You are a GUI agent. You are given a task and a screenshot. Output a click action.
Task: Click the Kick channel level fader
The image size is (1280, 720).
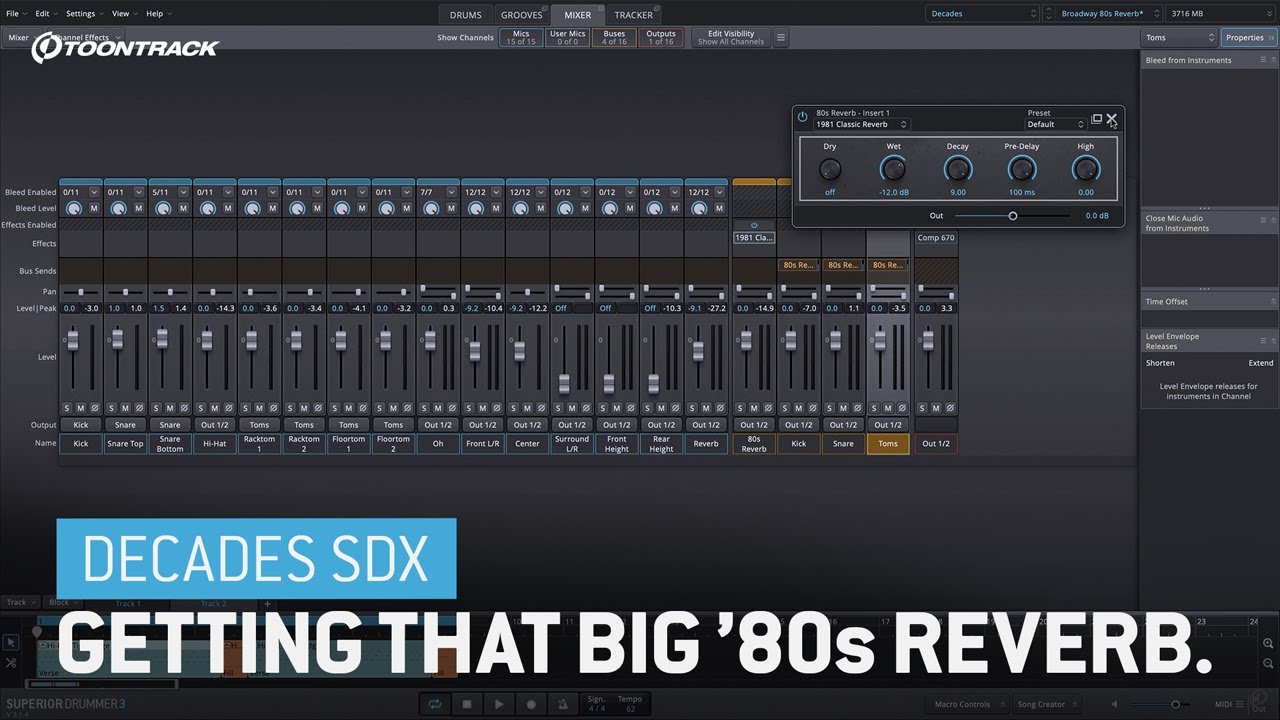click(x=72, y=342)
